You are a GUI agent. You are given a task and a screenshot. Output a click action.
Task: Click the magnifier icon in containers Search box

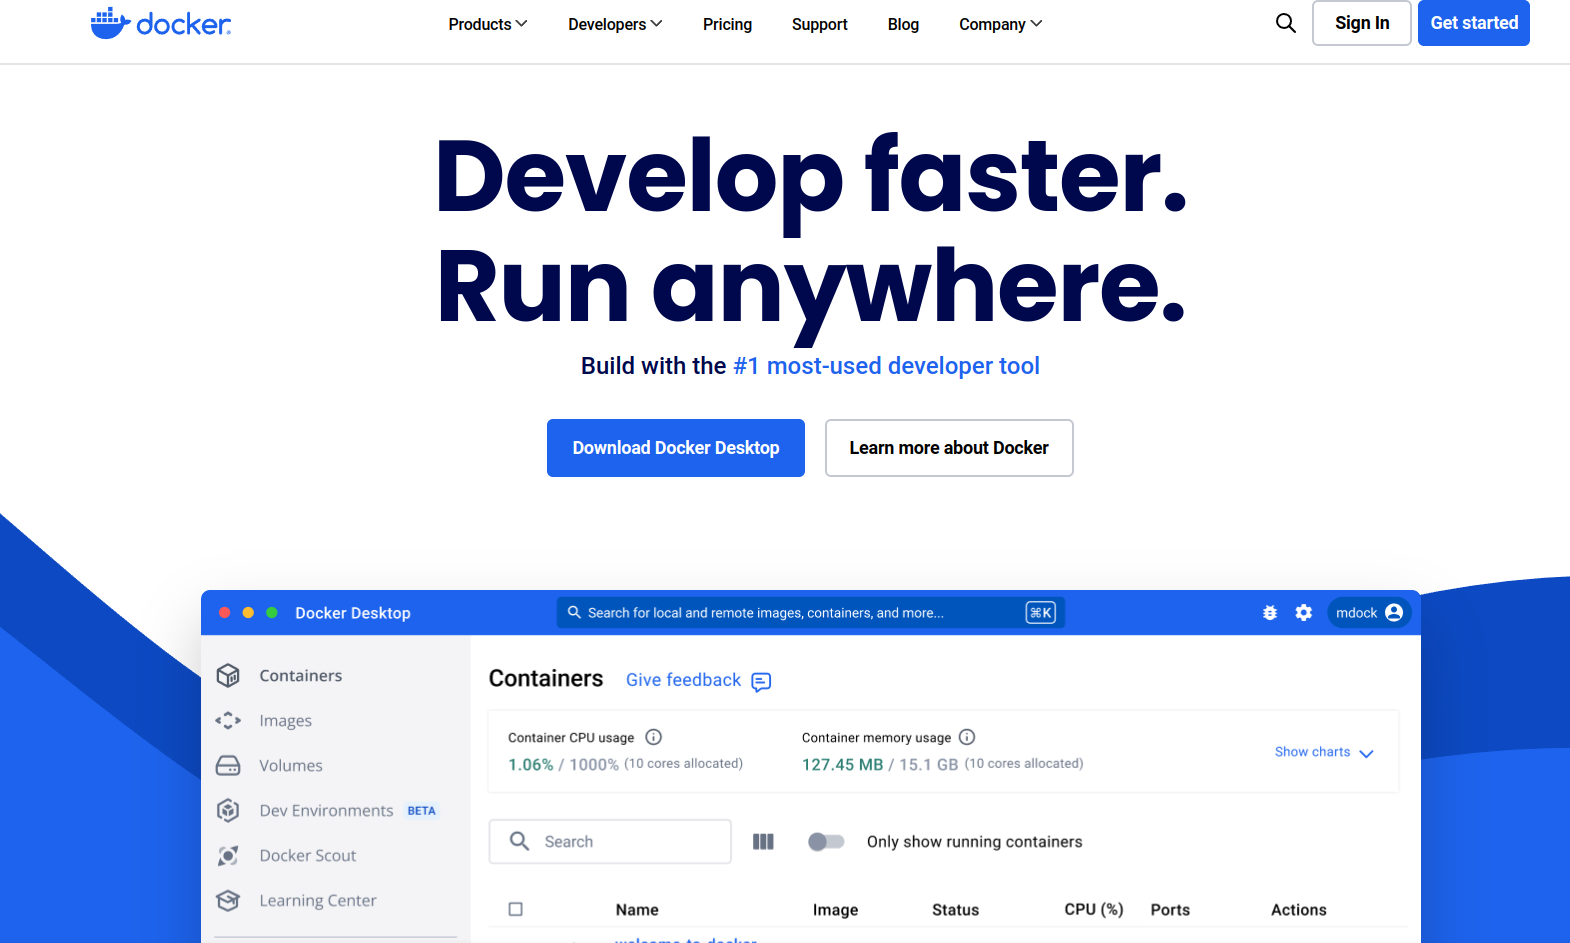click(519, 841)
